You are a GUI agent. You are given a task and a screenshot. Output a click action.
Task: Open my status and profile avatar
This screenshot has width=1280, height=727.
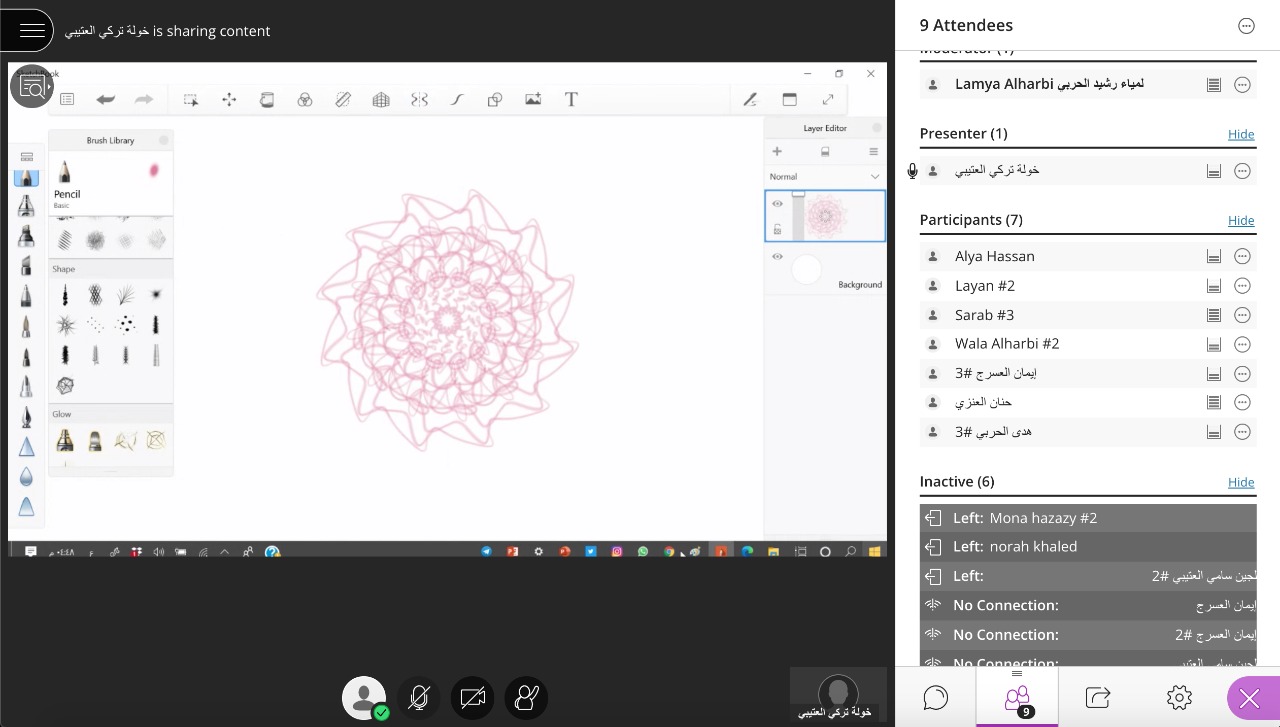pos(364,697)
